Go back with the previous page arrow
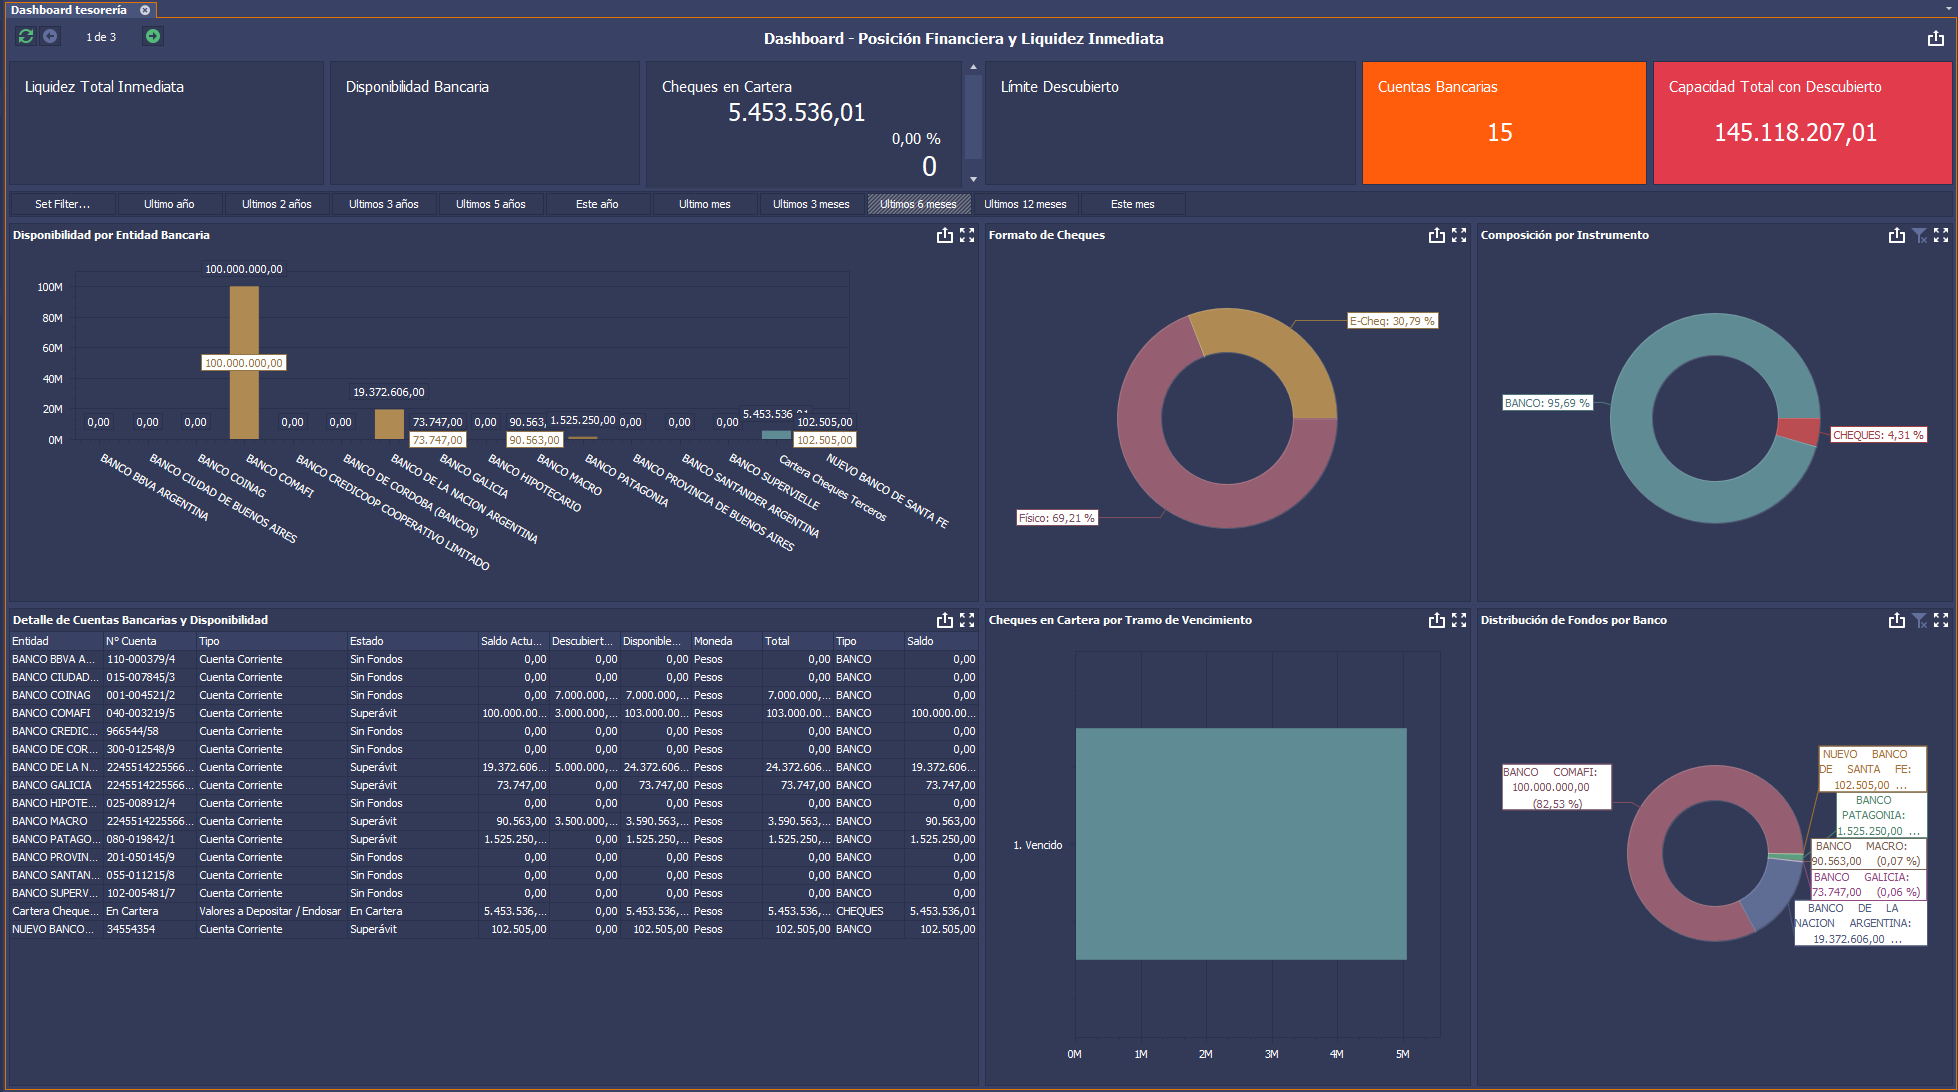 50,37
